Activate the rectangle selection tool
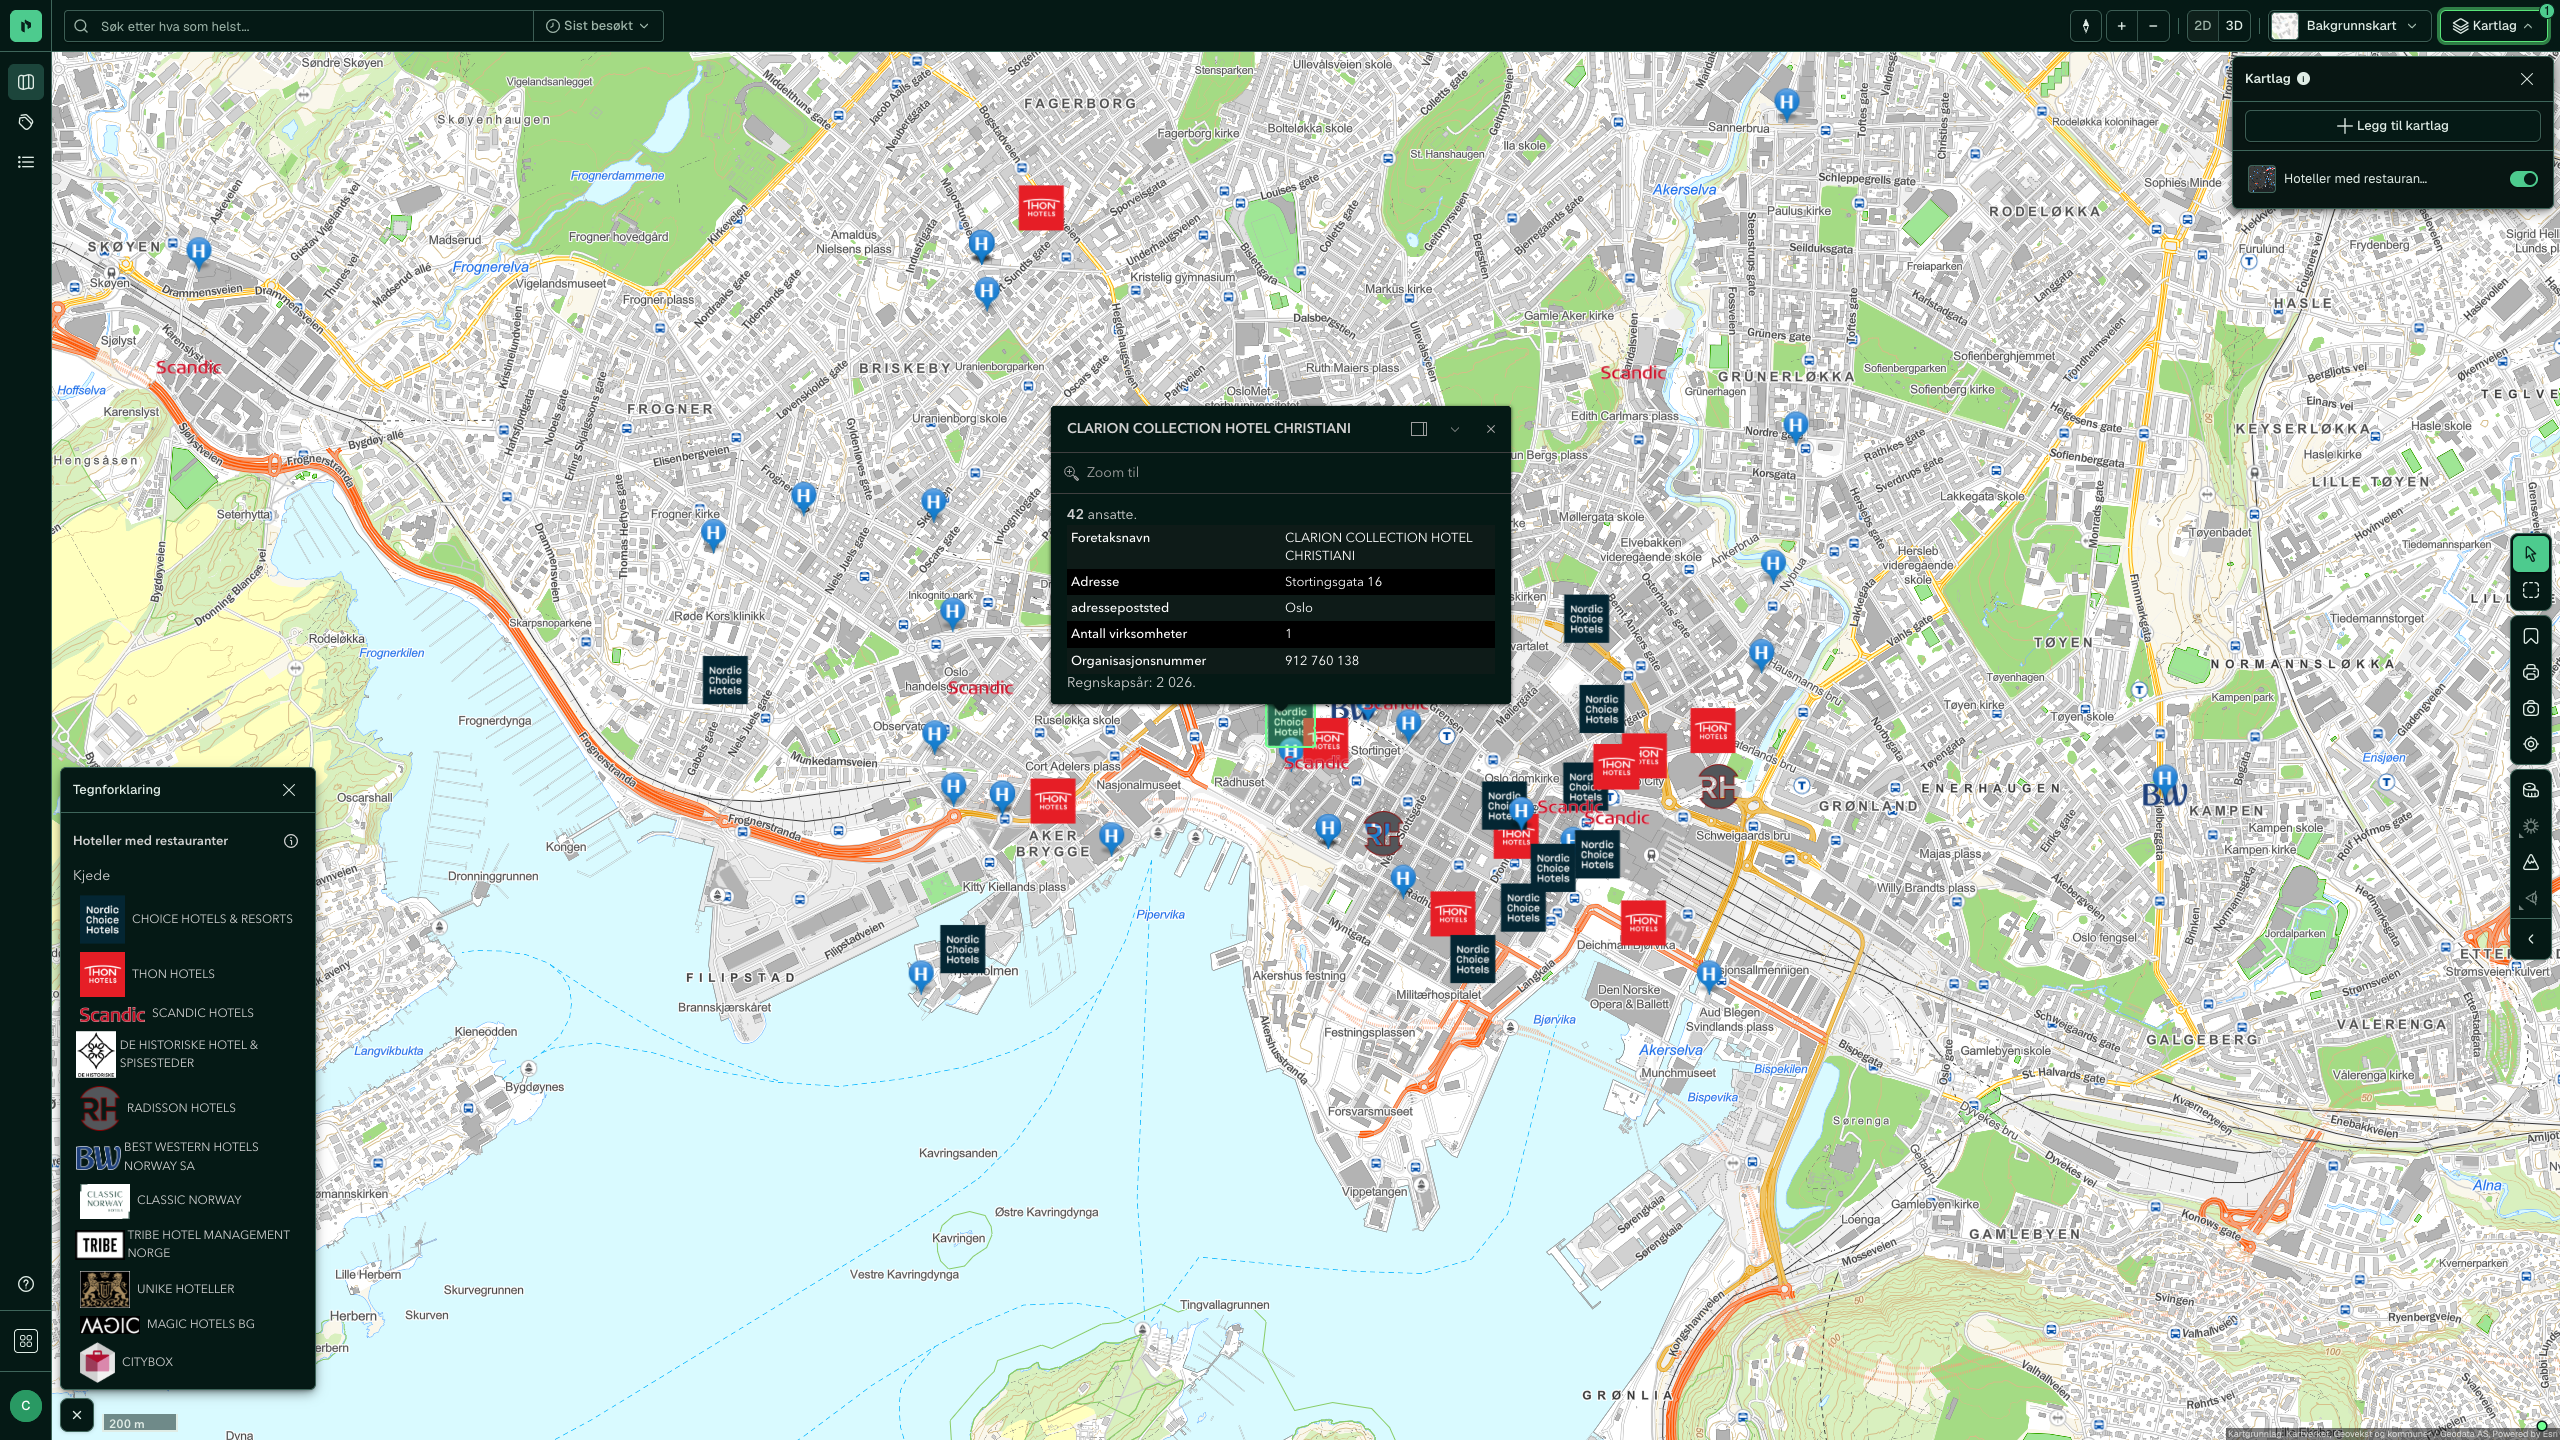Viewport: 2560px width, 1440px height. [2530, 590]
